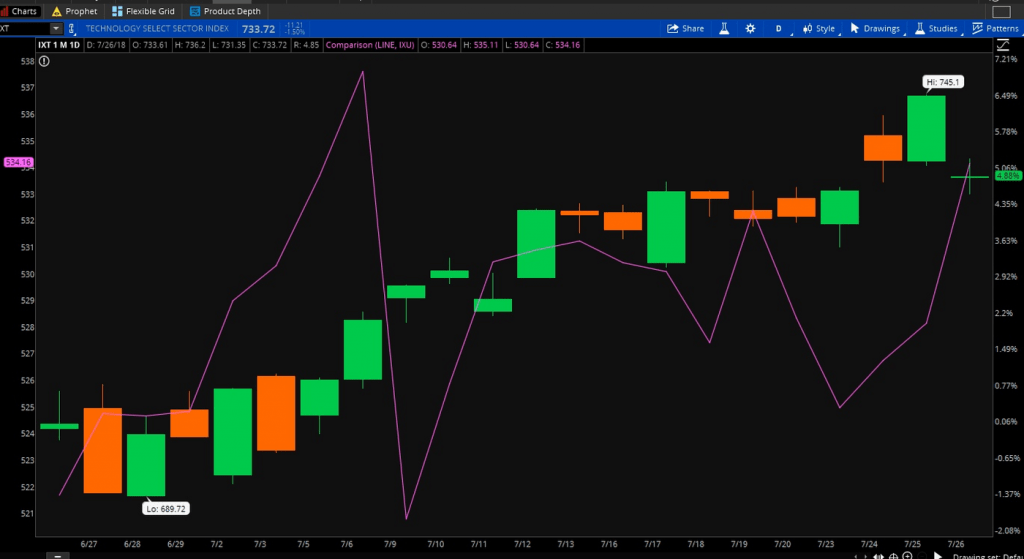Click the zoom in magnifier icon at bottom
The image size is (1024, 559).
[x=908, y=556]
